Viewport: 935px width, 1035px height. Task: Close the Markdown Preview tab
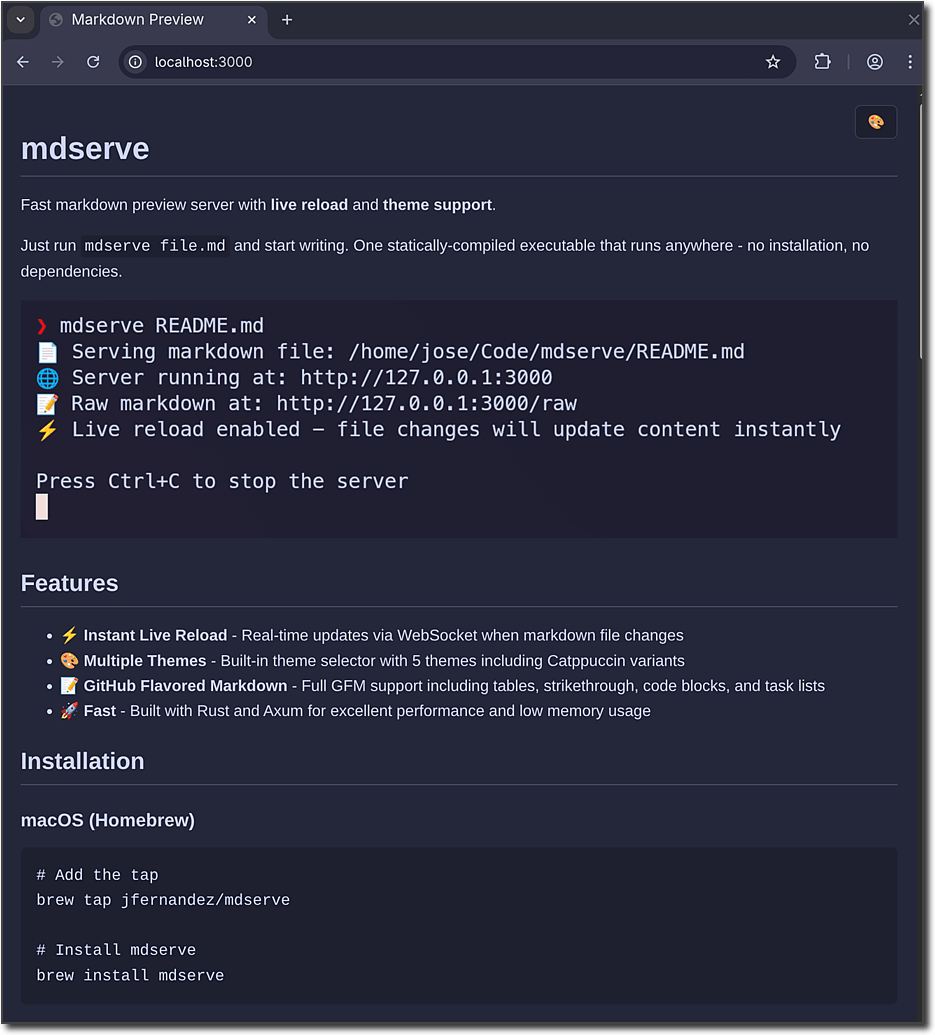click(252, 19)
